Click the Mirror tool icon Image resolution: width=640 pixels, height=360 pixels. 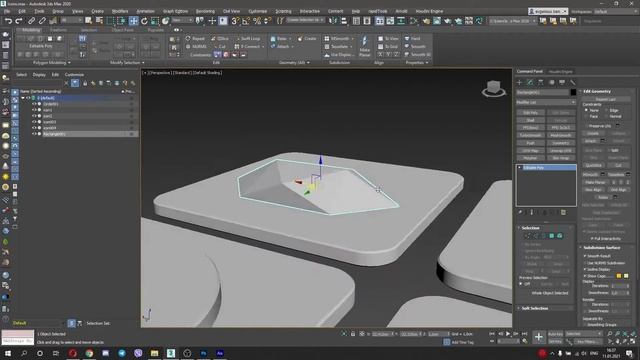(x=333, y=21)
